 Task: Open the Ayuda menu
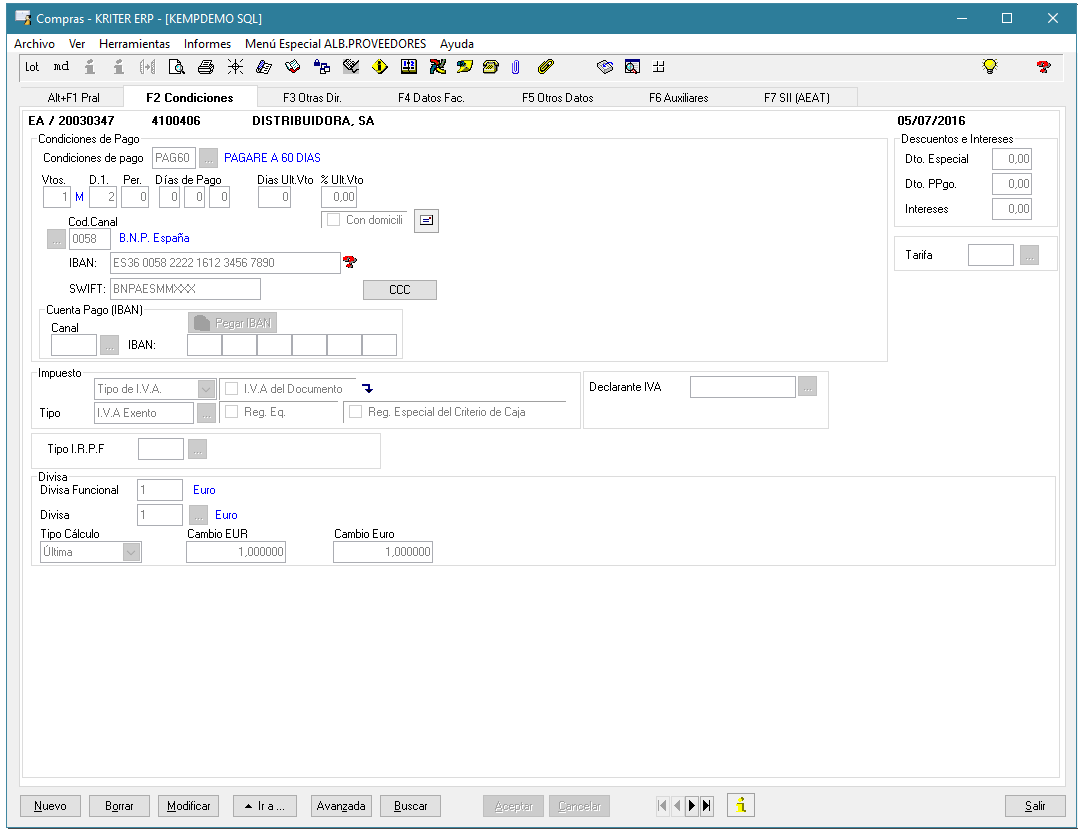(x=457, y=43)
